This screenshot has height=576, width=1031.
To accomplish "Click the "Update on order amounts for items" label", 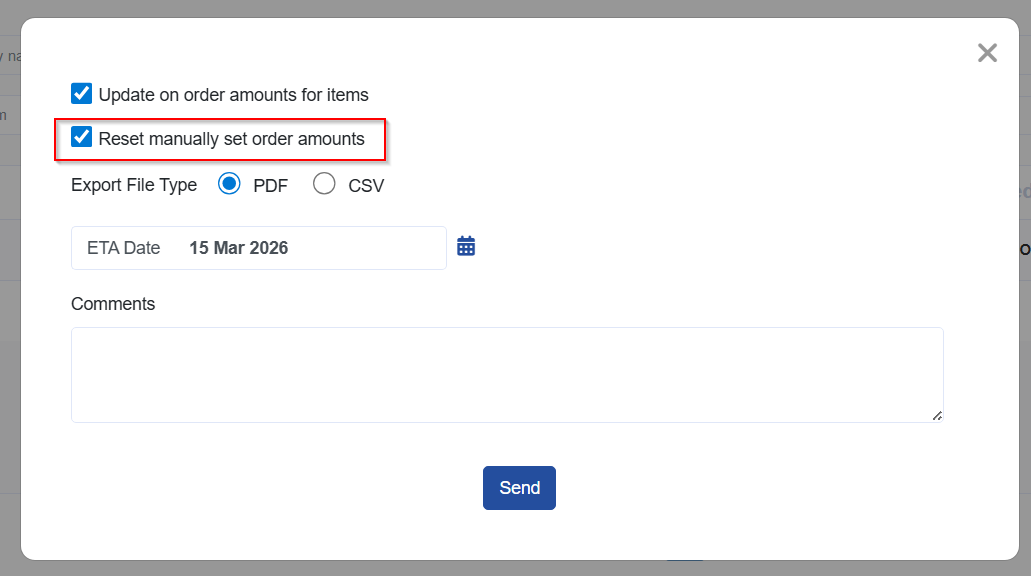I will (233, 95).
